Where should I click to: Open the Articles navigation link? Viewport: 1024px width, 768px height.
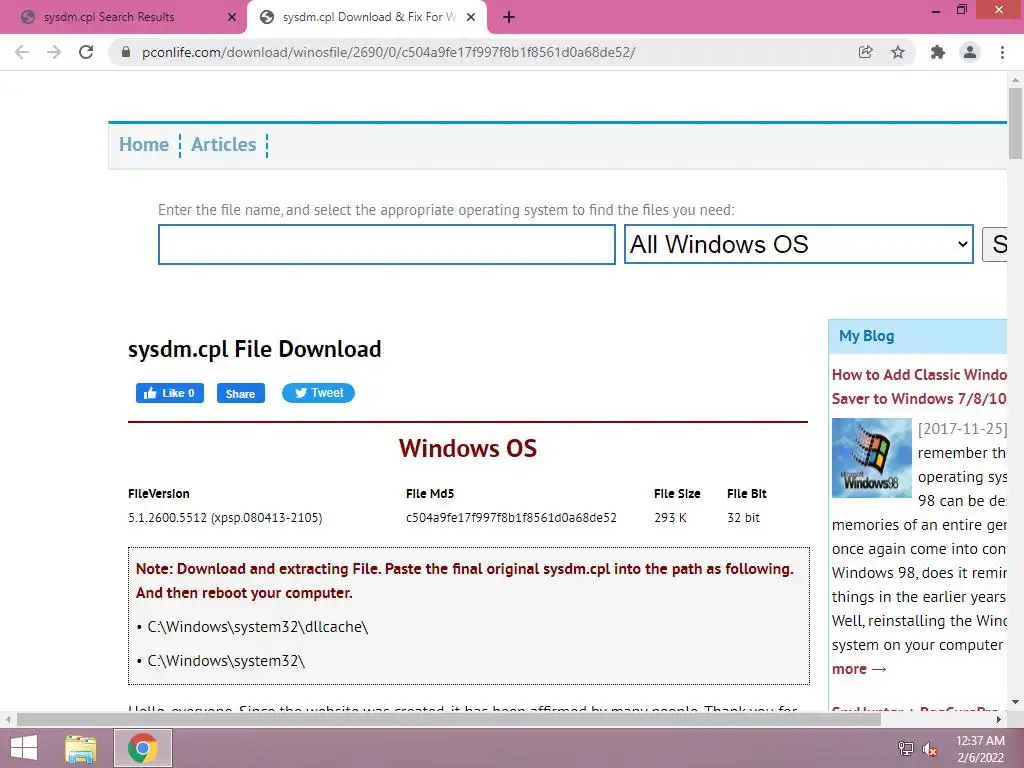[223, 144]
